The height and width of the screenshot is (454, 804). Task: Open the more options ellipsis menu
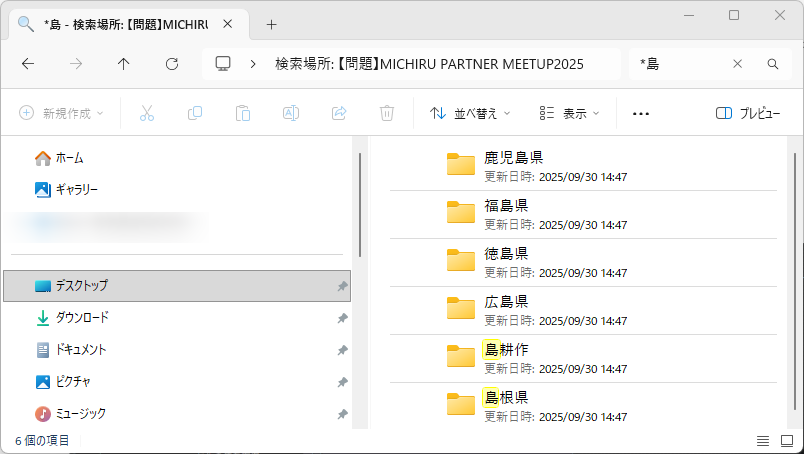(x=641, y=113)
